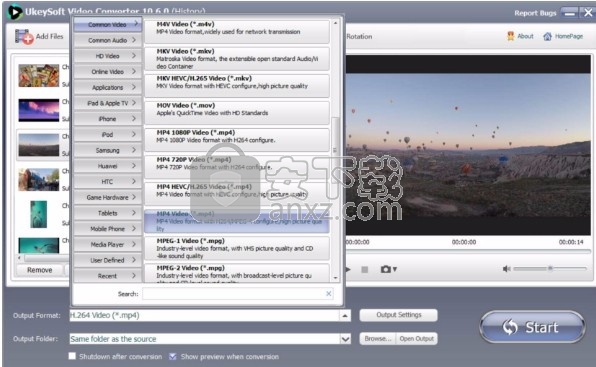Viewport: 596px width, 367px height.
Task: Stop playback with the square stop button
Action: click(365, 269)
